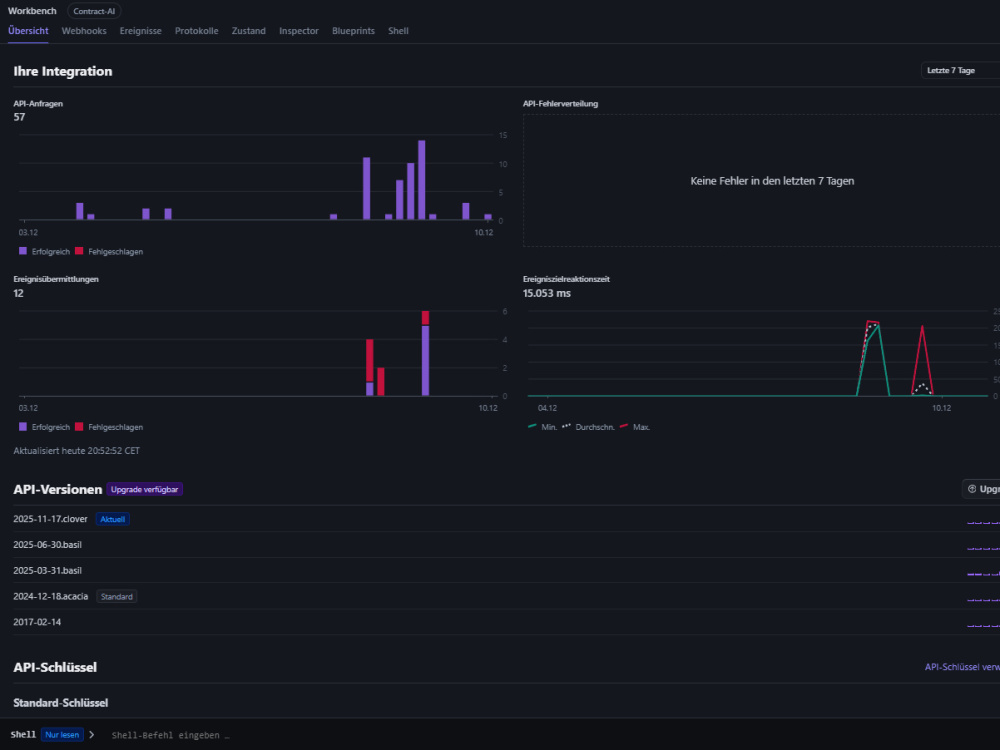Click the chevron arrow in Shell bar

[92, 735]
